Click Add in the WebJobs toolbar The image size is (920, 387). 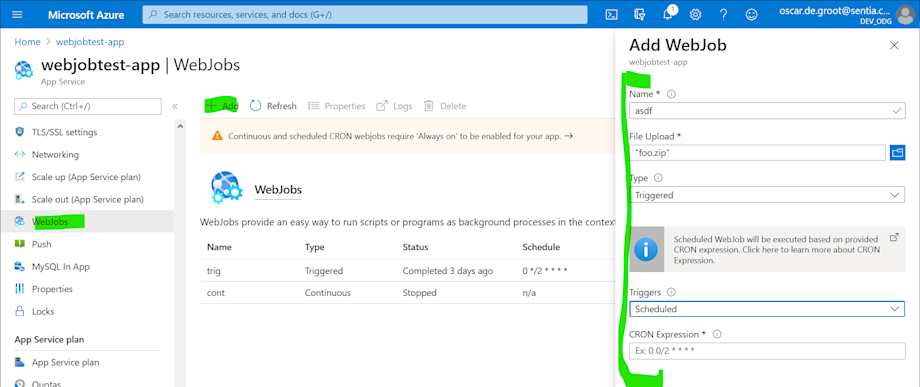coord(222,106)
